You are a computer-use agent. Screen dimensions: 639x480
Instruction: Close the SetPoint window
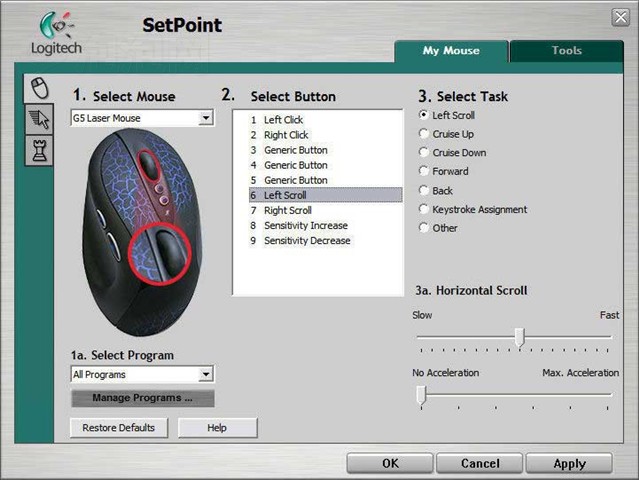click(620, 18)
